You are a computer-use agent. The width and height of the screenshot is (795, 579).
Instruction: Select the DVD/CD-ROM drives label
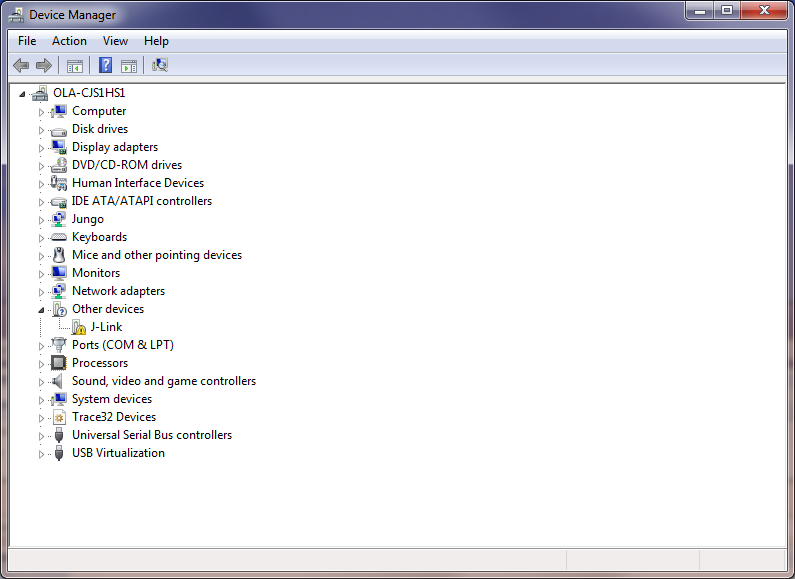pyautogui.click(x=127, y=165)
